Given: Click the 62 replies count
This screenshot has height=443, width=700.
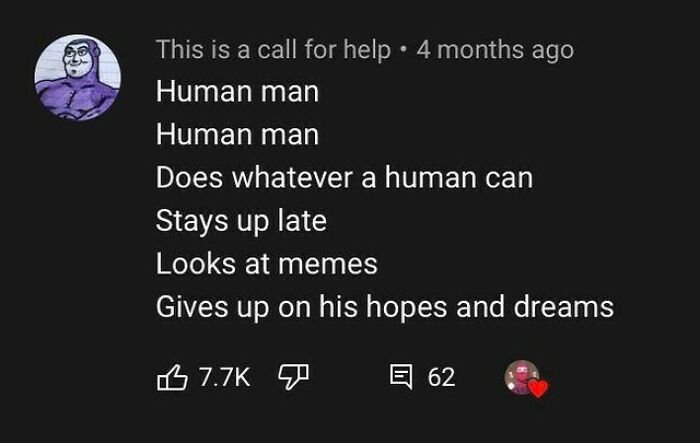Looking at the screenshot, I should tap(442, 377).
